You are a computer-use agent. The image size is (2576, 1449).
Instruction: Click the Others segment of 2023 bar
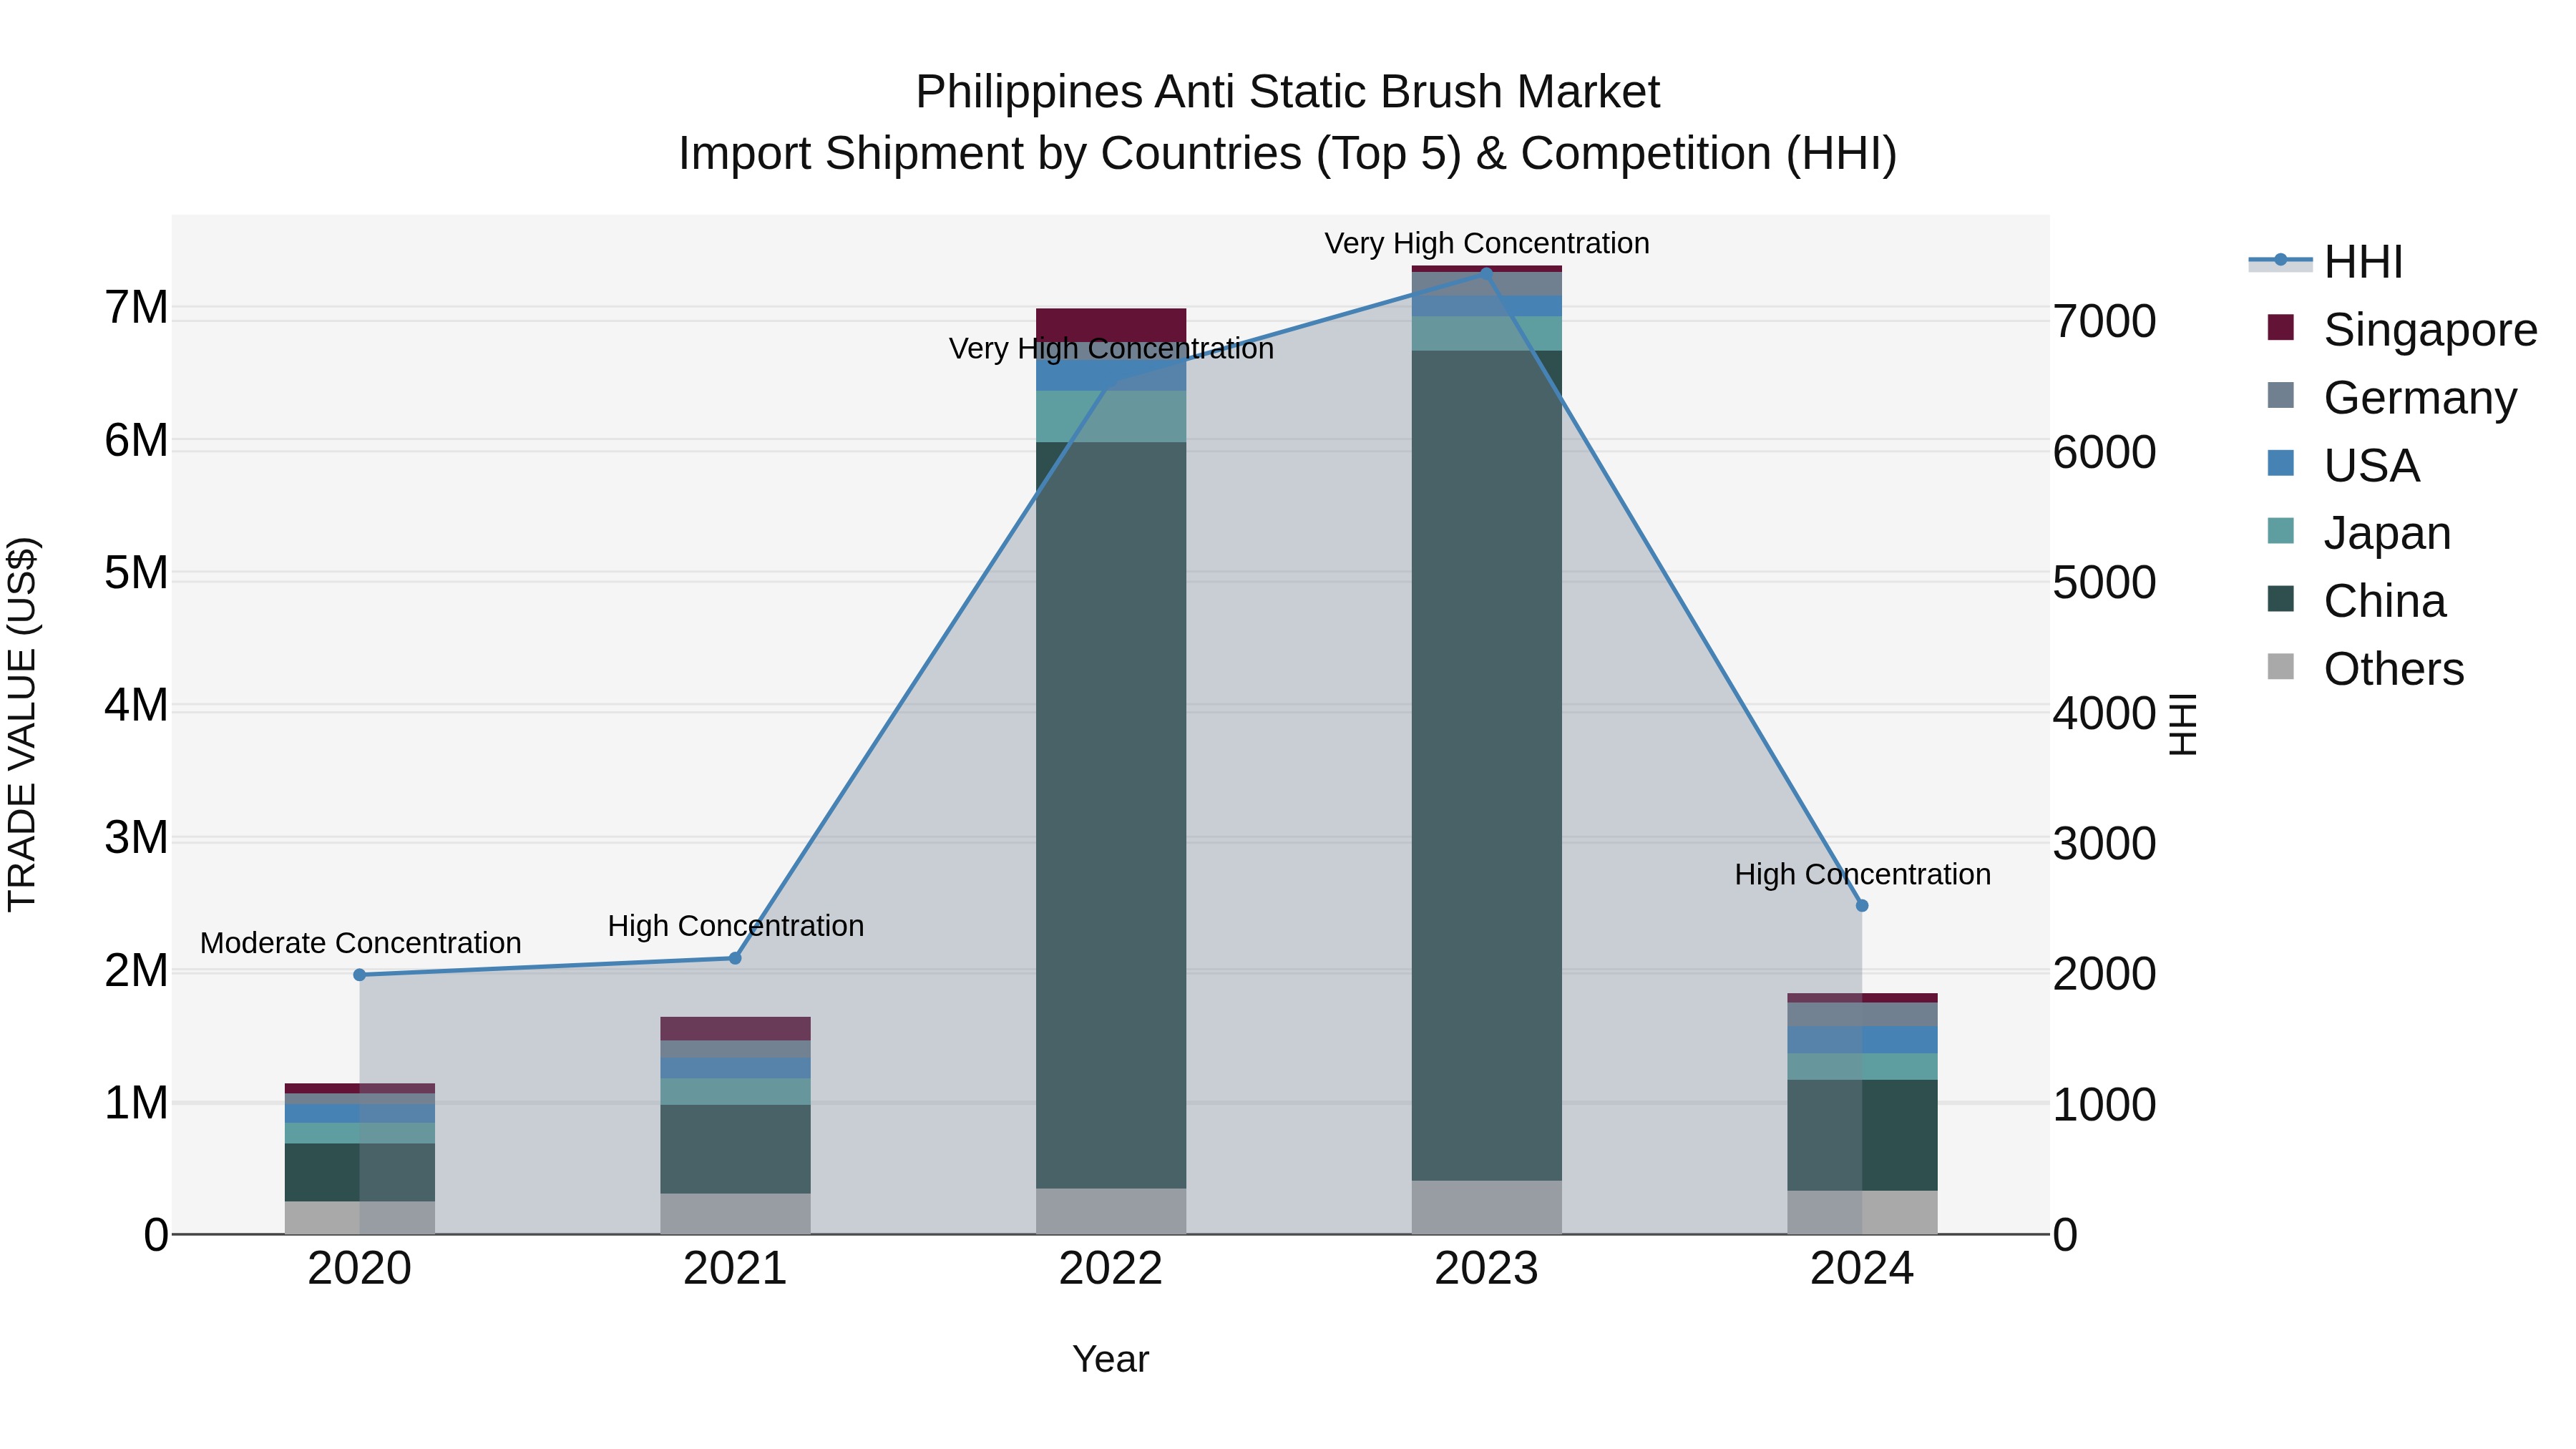[x=1486, y=1208]
